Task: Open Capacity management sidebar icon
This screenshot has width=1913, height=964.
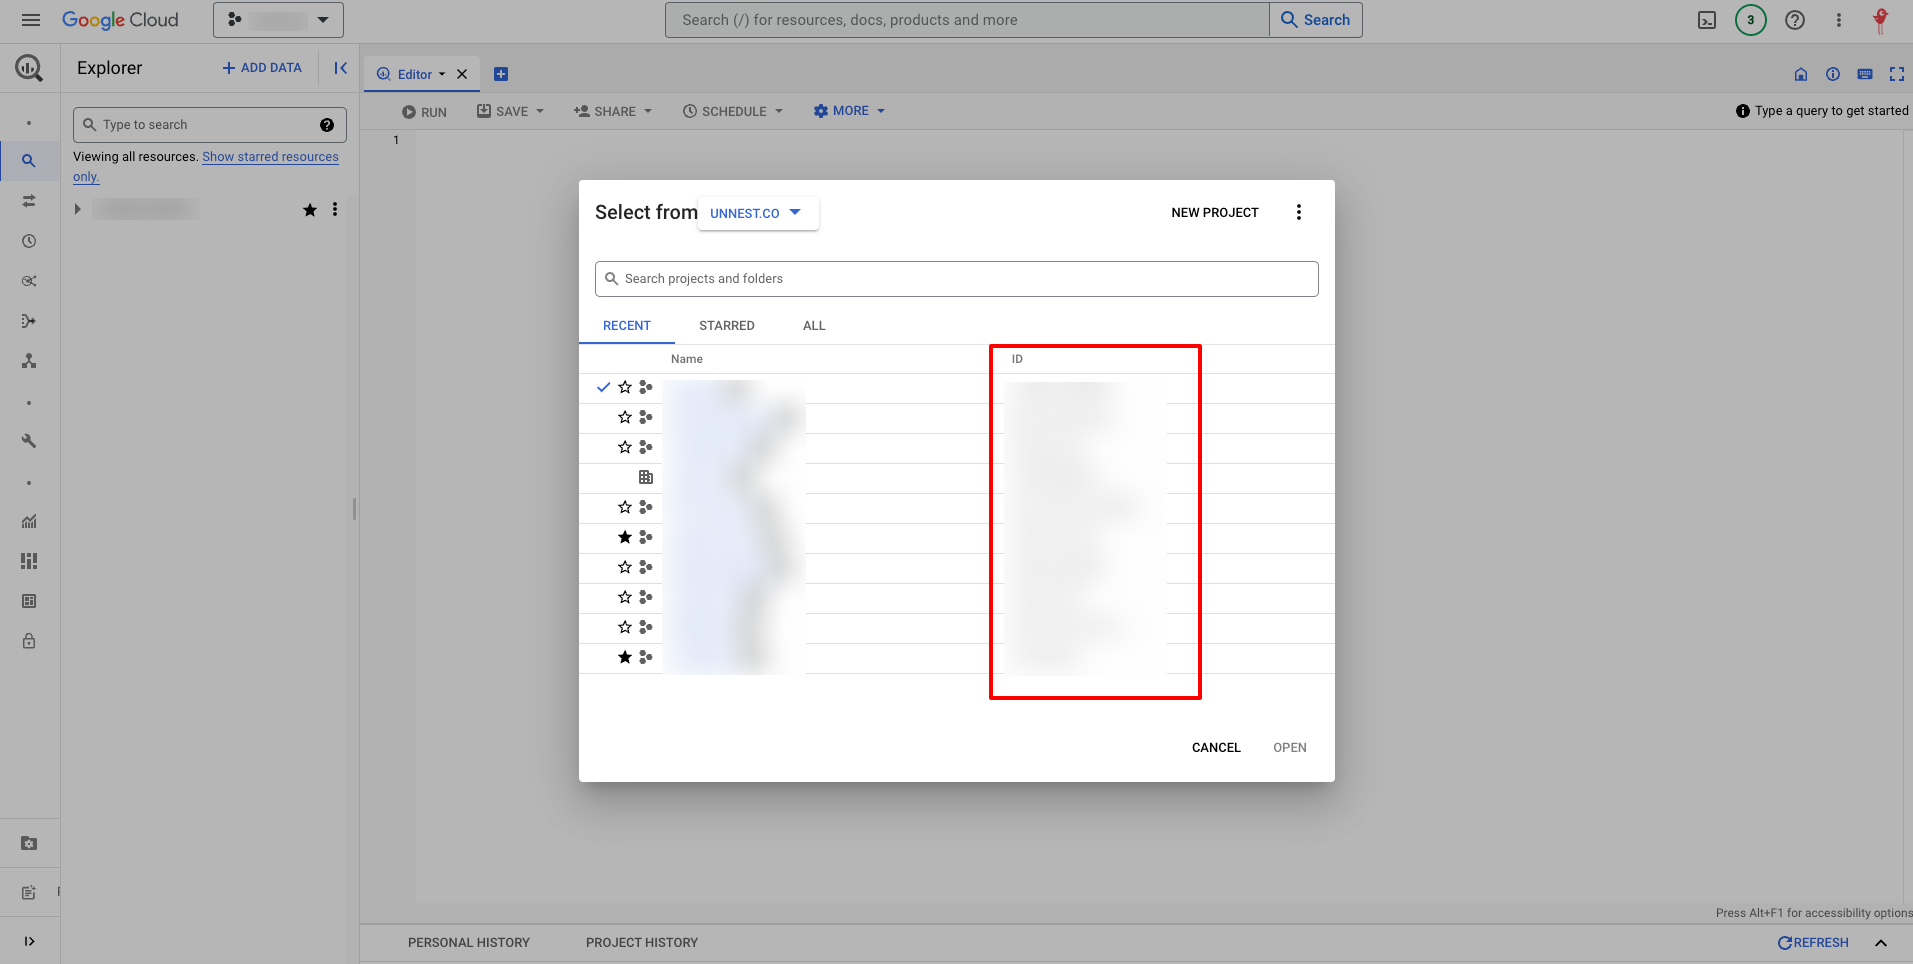Action: coord(29,561)
